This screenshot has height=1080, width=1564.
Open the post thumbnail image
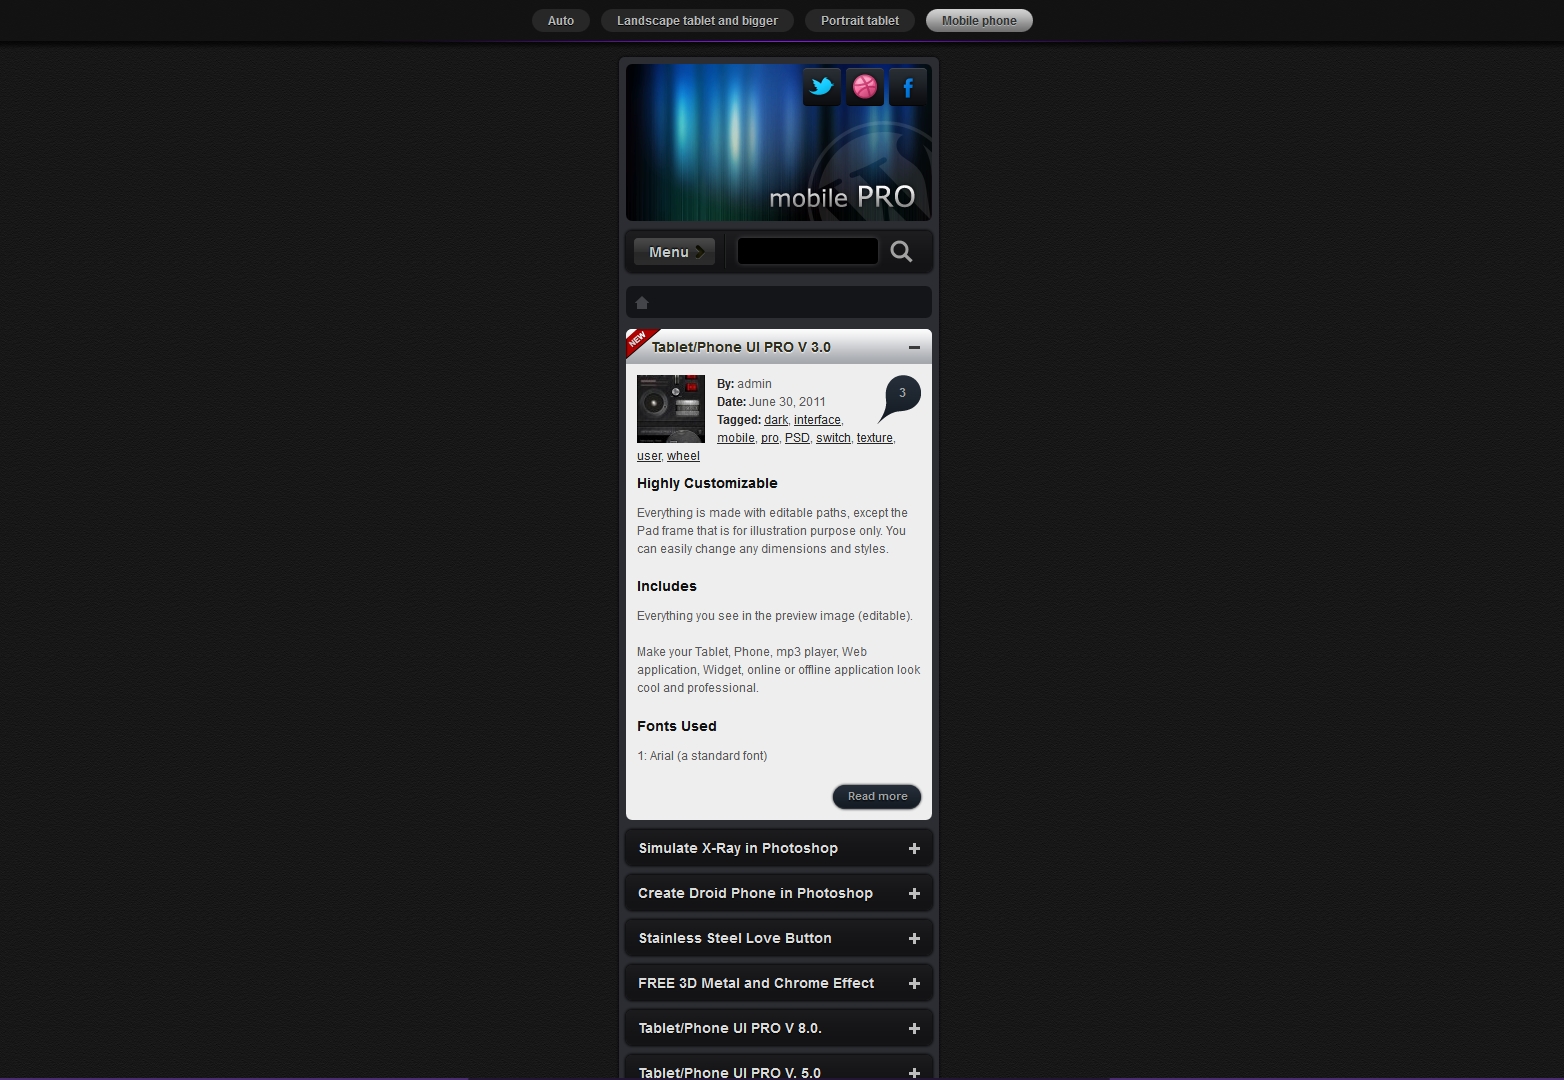coord(671,409)
